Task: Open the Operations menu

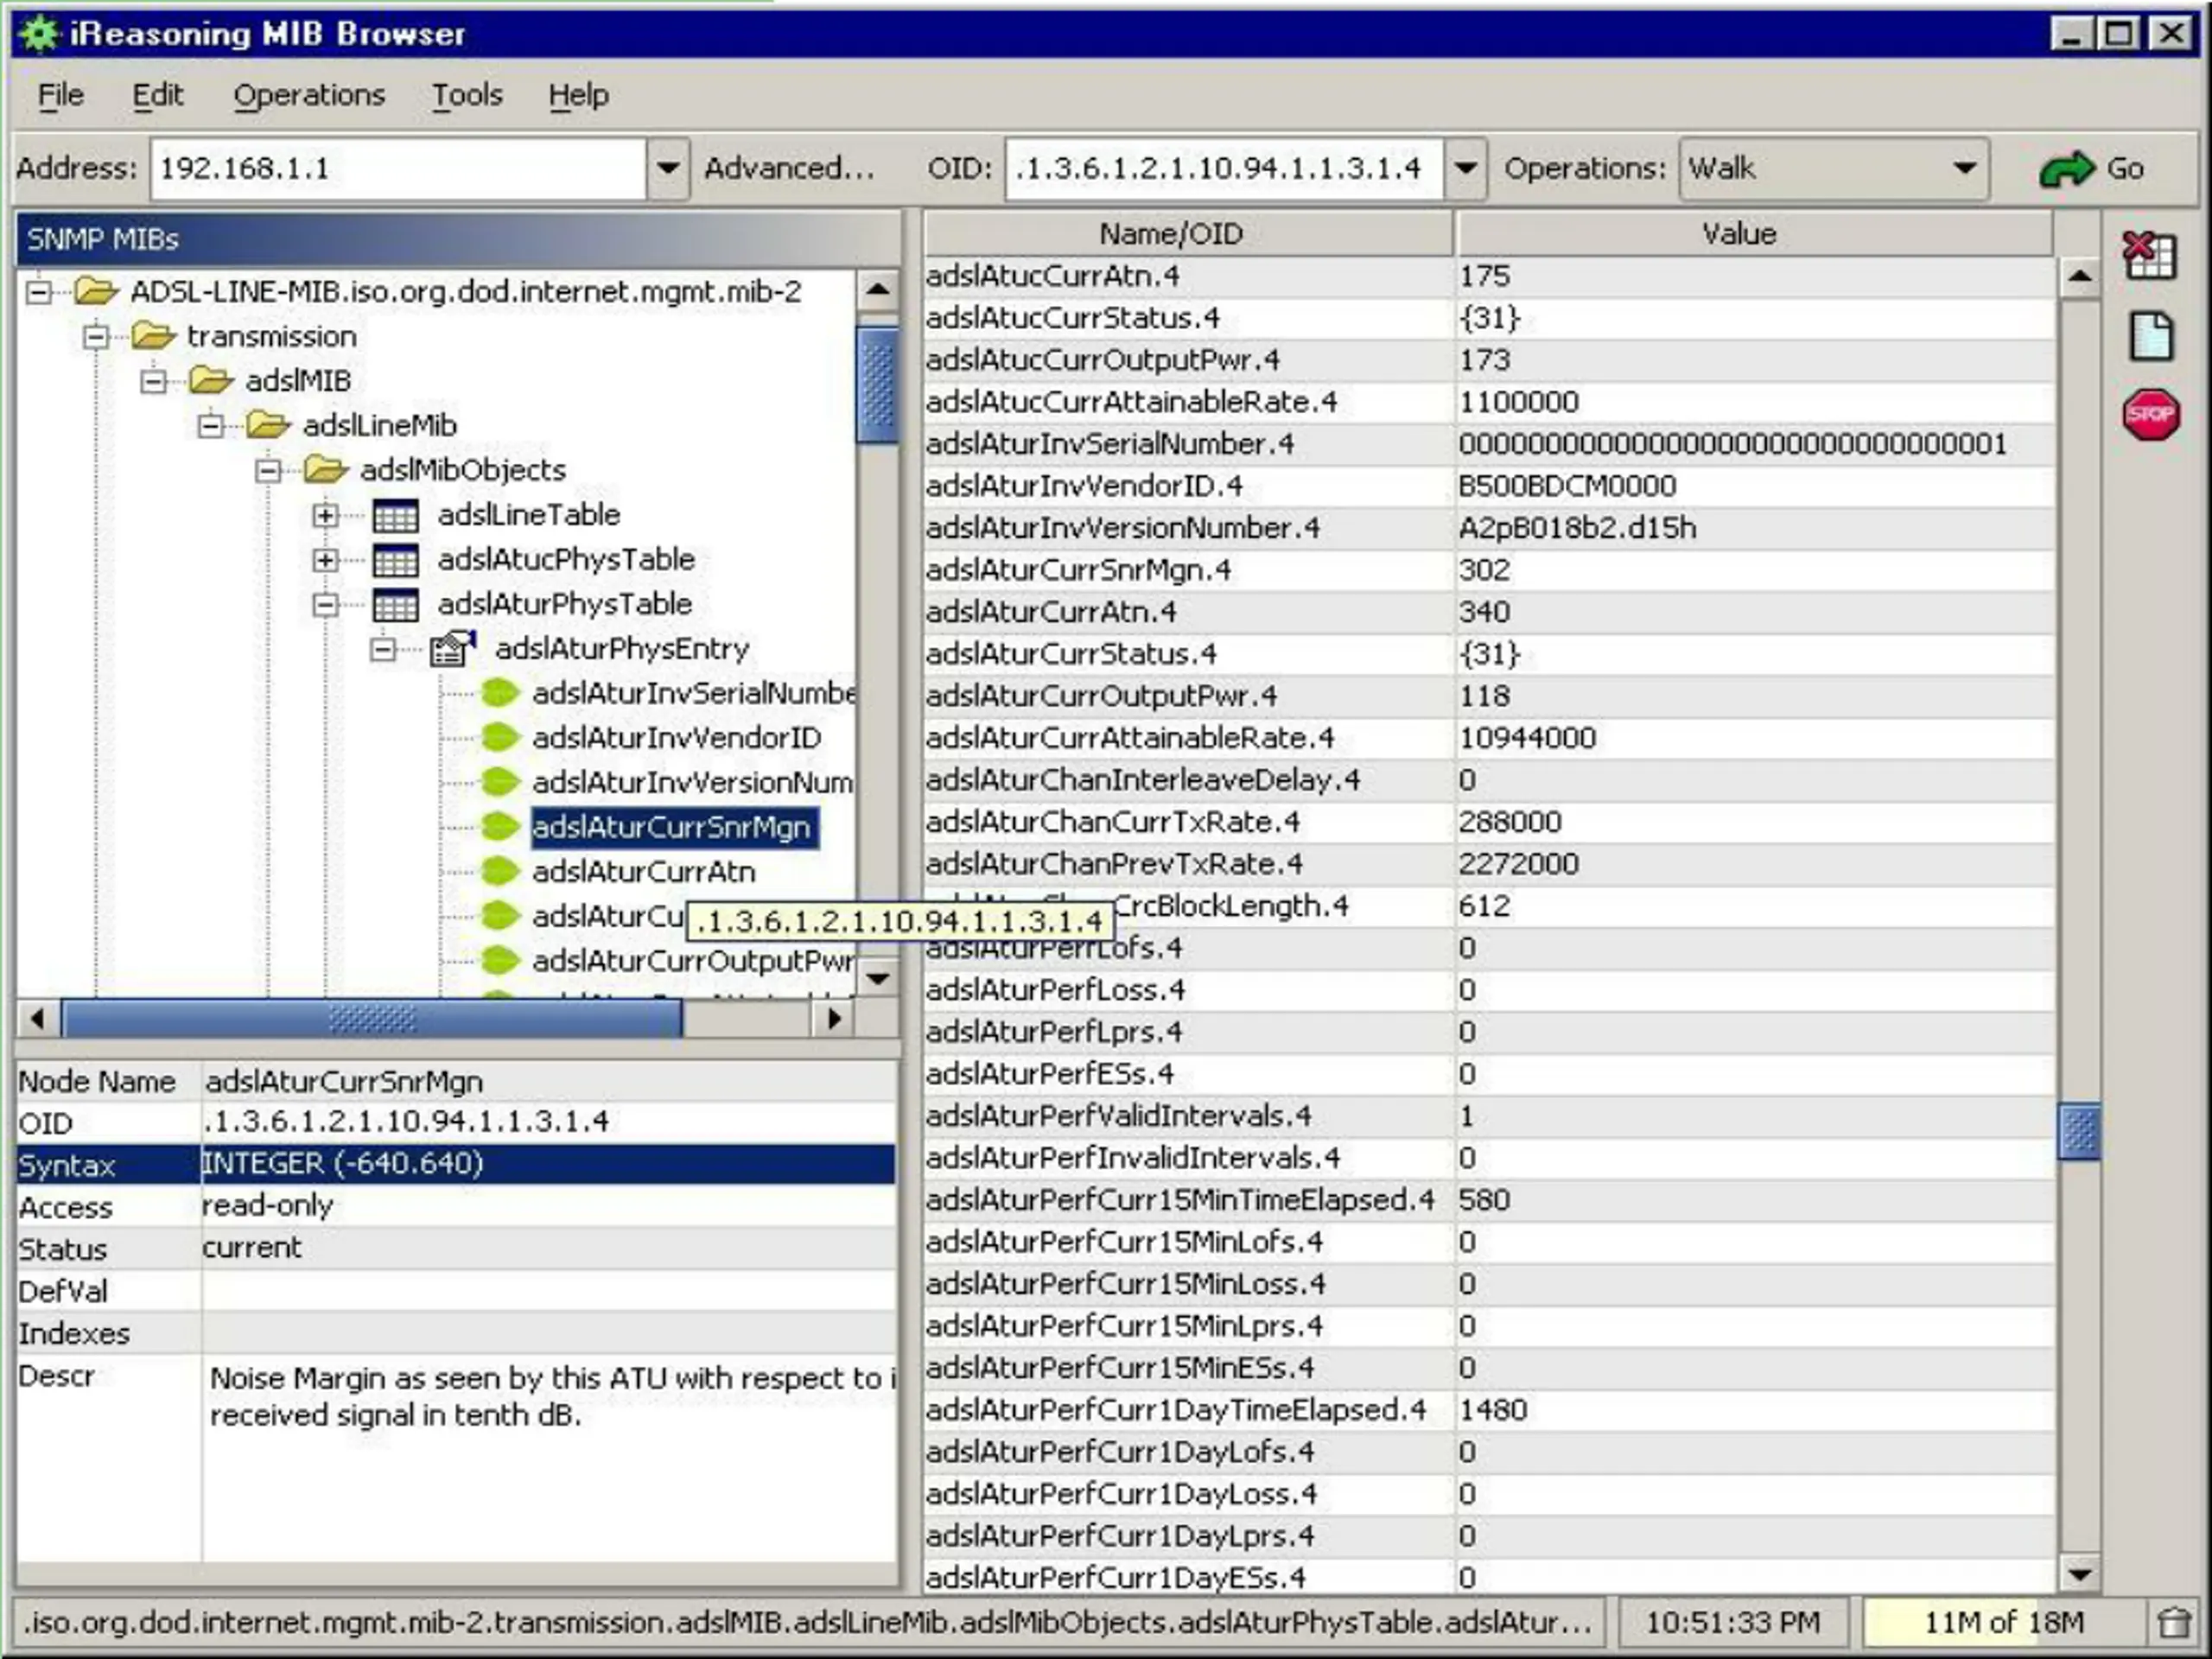Action: 309,95
